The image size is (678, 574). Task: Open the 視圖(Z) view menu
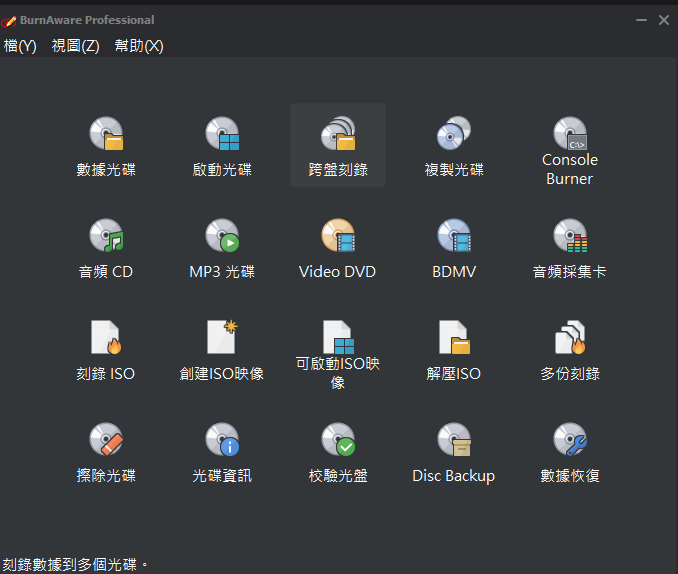pyautogui.click(x=76, y=45)
